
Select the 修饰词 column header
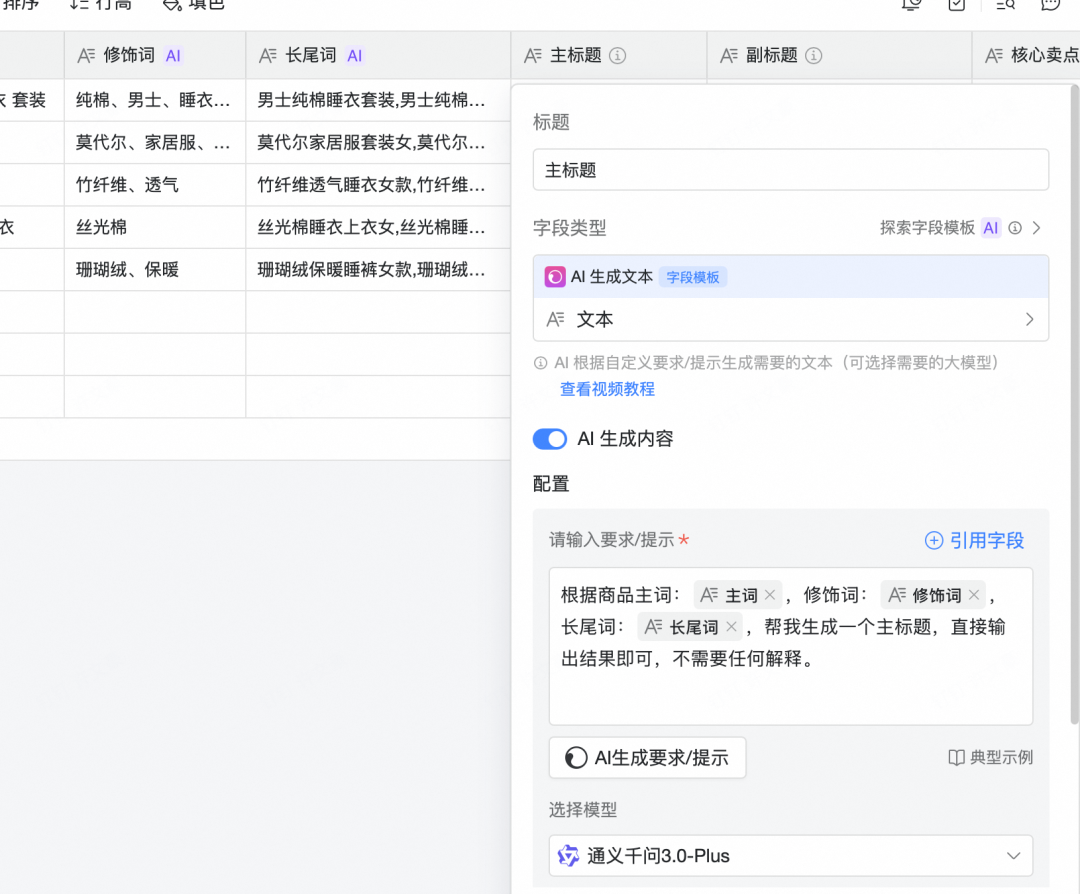point(155,56)
